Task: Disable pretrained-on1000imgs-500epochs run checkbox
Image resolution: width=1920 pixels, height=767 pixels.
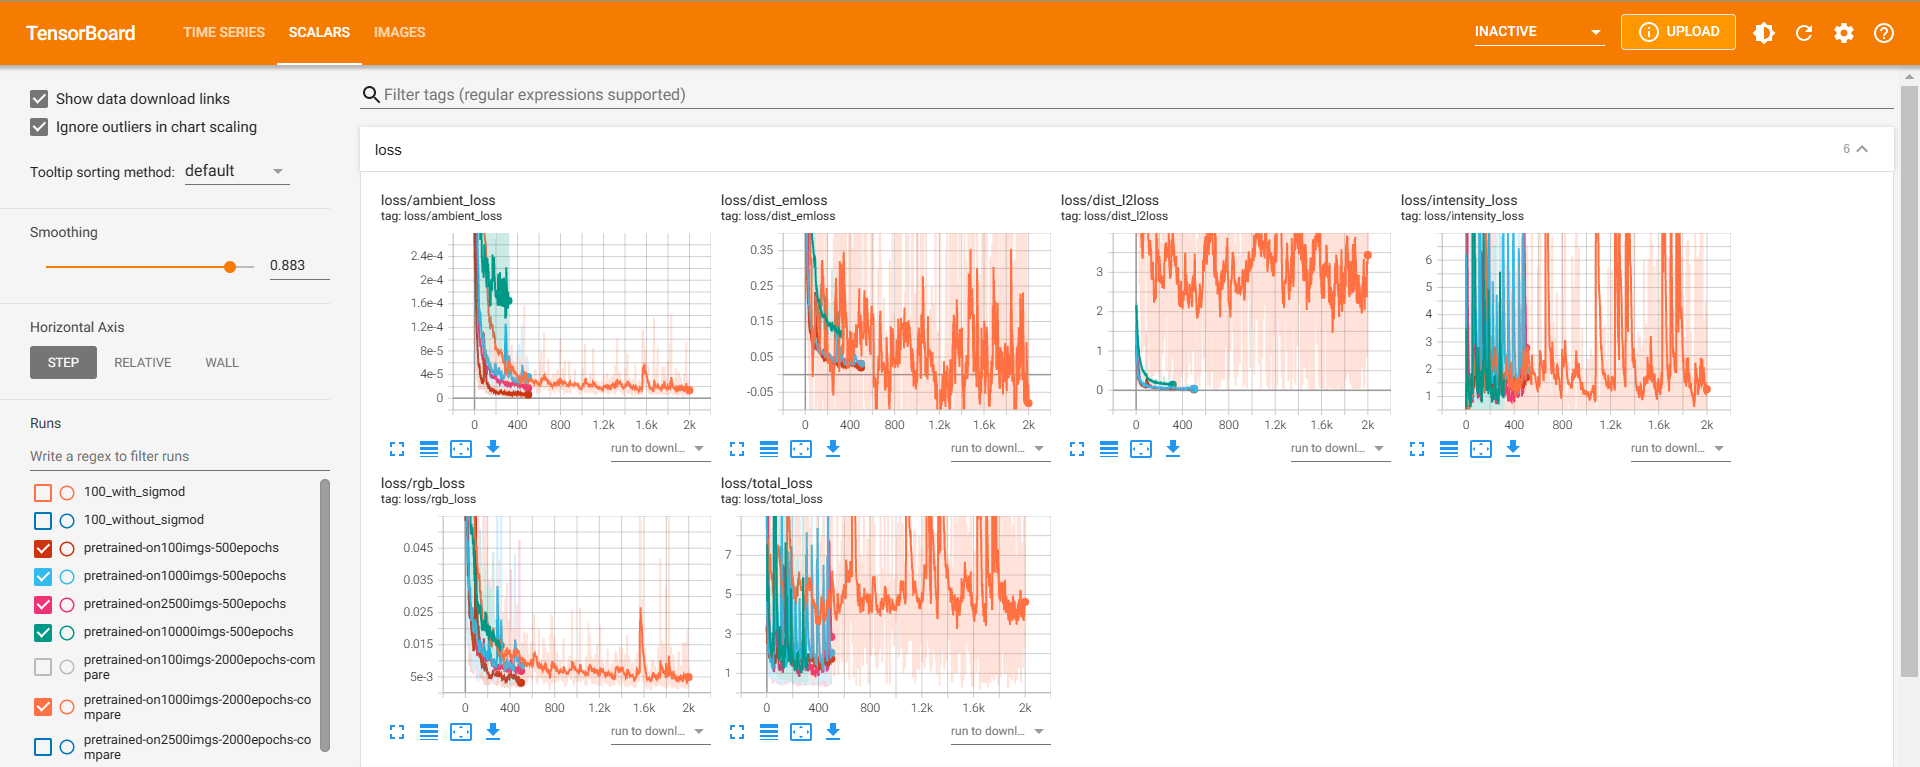Action: pos(43,576)
